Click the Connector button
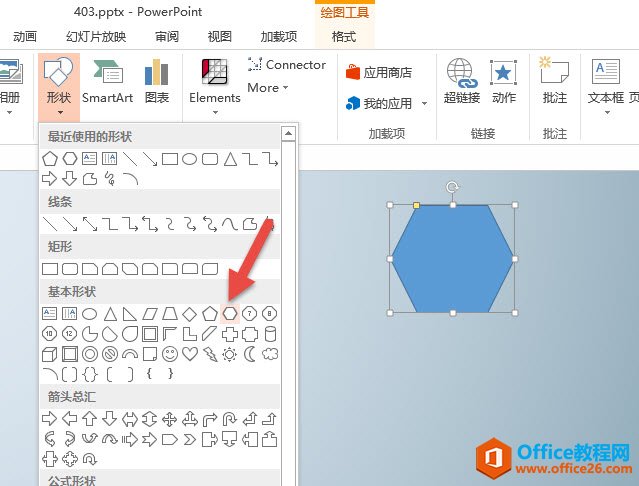Viewport: 639px width, 486px height. point(286,64)
